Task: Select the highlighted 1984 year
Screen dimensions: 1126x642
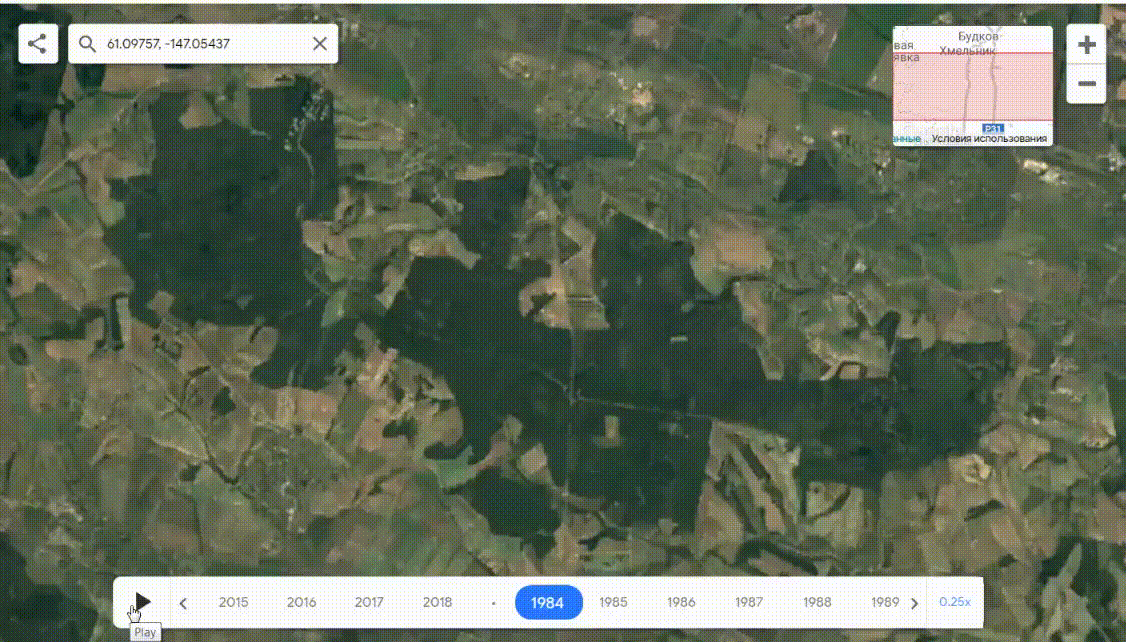Action: pos(548,602)
